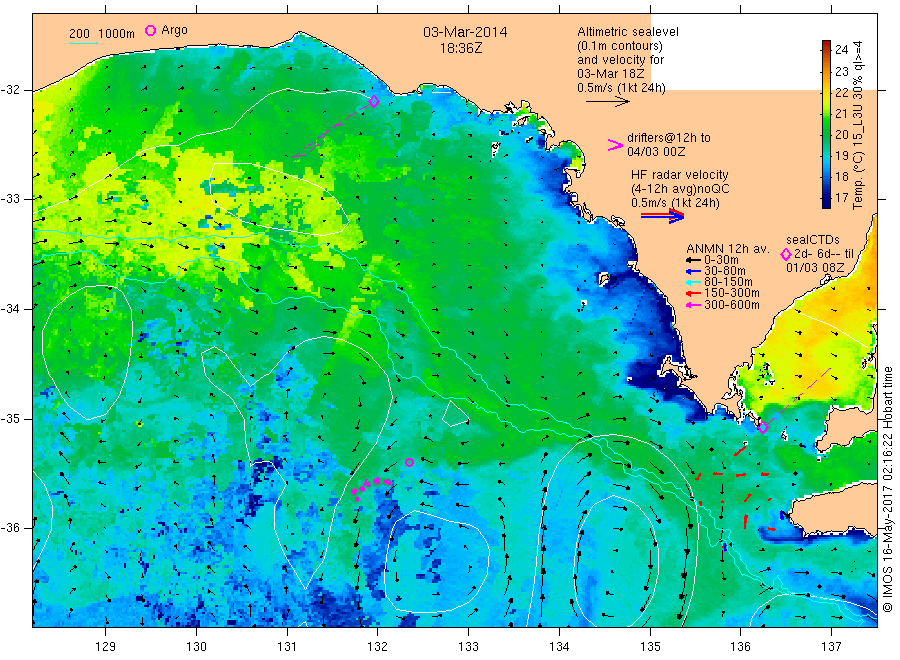
Task: Click the Argo circle symbol in the legend
Action: pos(150,30)
